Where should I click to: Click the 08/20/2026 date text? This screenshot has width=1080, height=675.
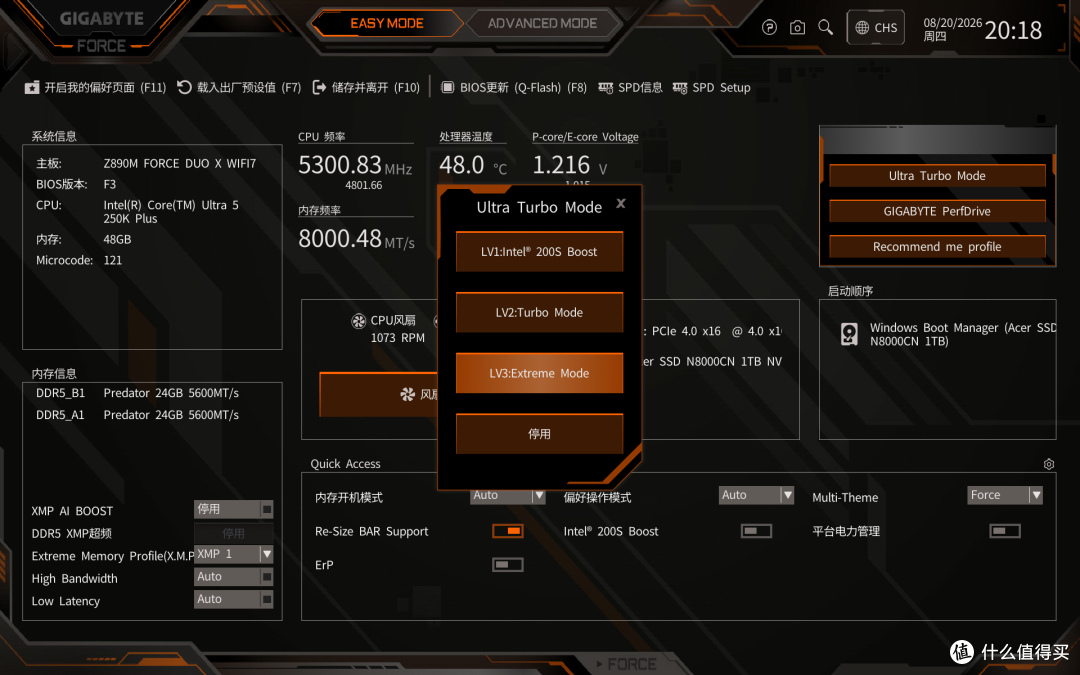(953, 23)
